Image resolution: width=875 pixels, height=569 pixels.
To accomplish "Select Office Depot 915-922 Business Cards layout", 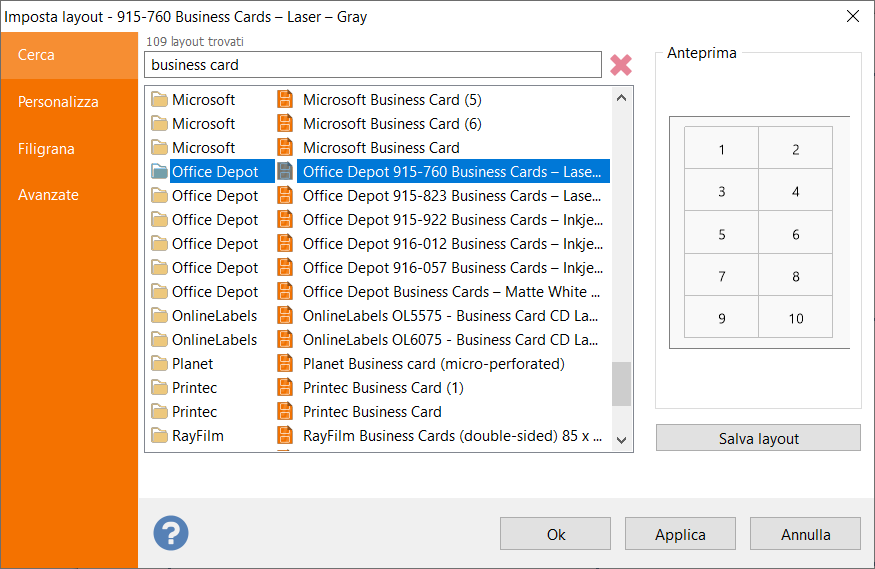I will coord(453,220).
